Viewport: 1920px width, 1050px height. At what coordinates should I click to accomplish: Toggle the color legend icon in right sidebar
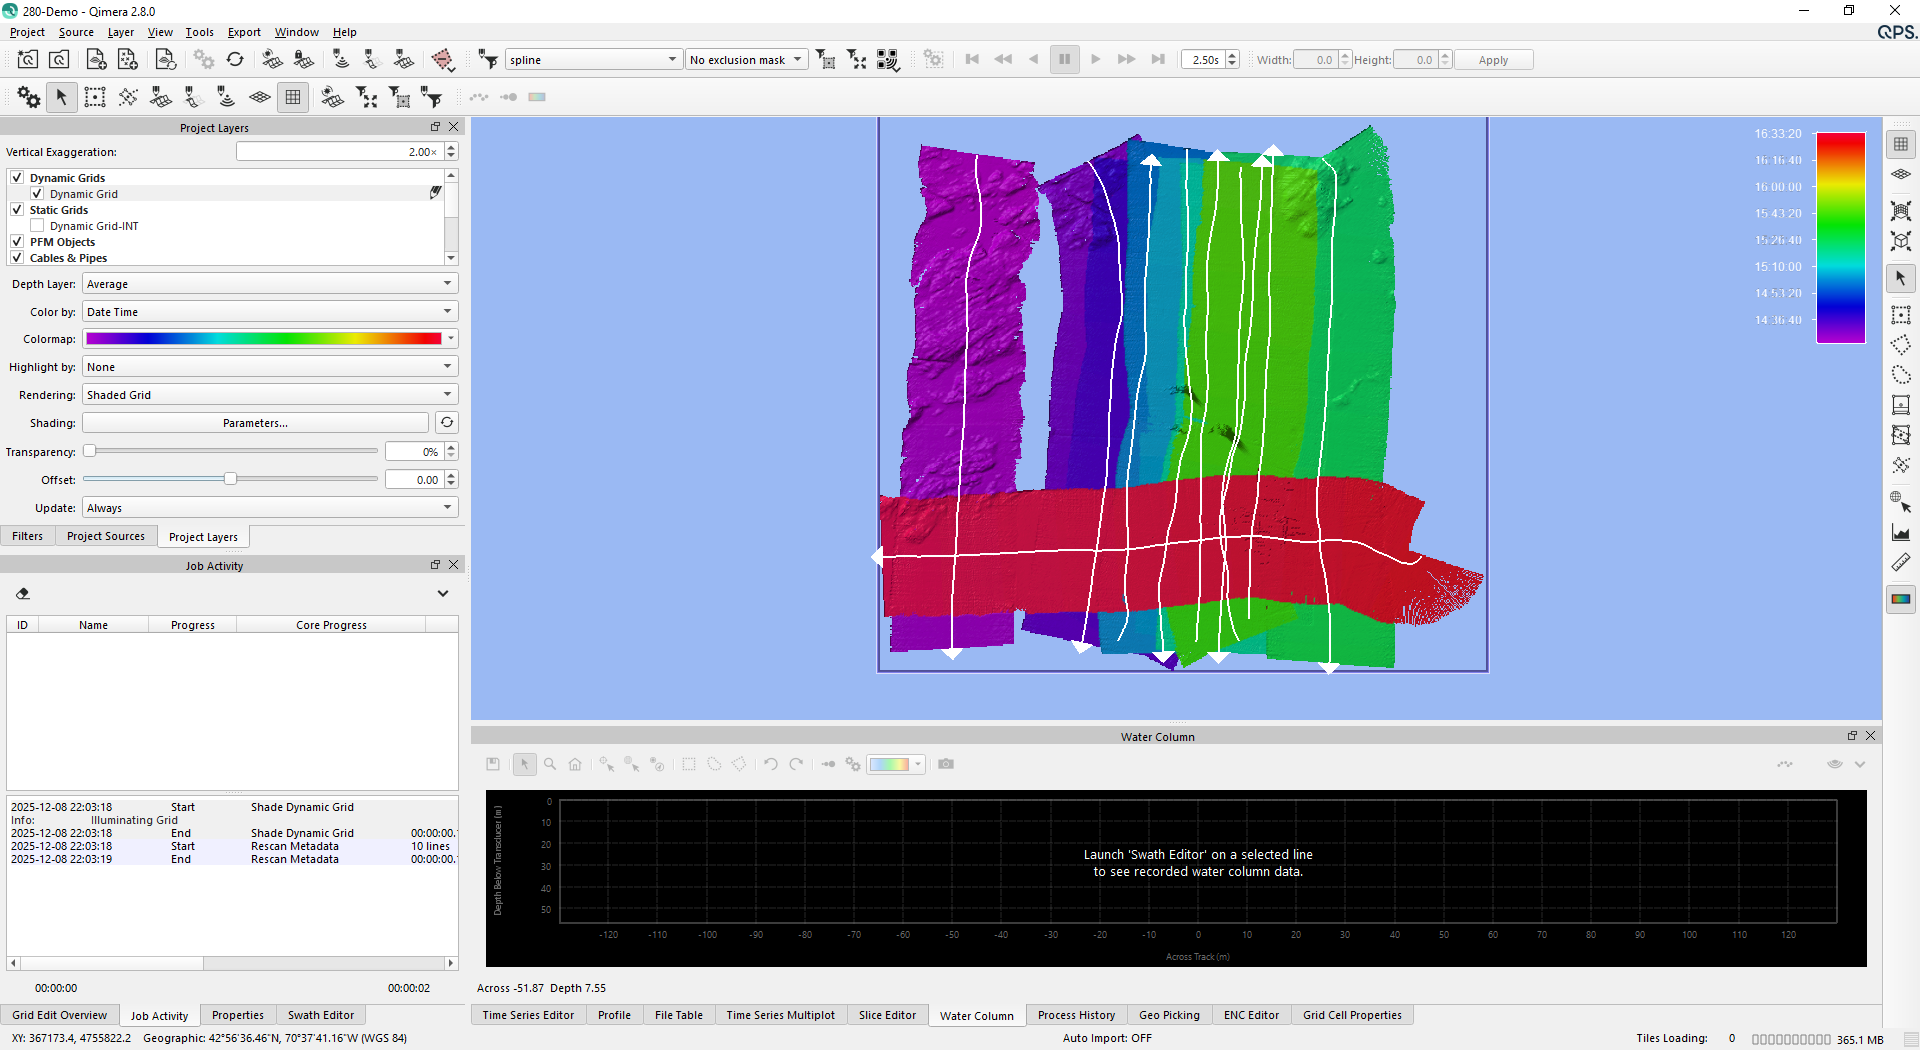1900,599
